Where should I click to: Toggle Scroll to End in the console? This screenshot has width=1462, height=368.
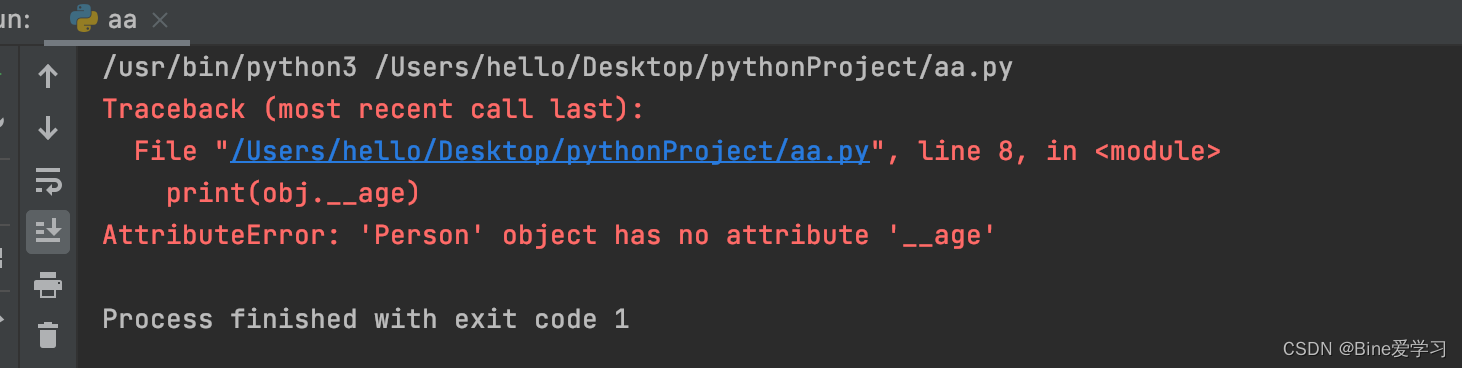[x=47, y=232]
